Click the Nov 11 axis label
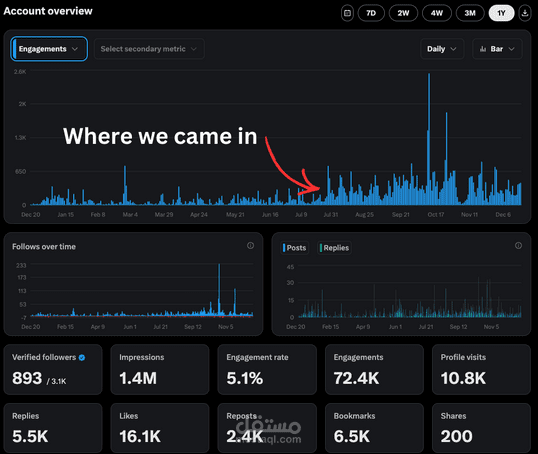The width and height of the screenshot is (538, 454). [469, 214]
